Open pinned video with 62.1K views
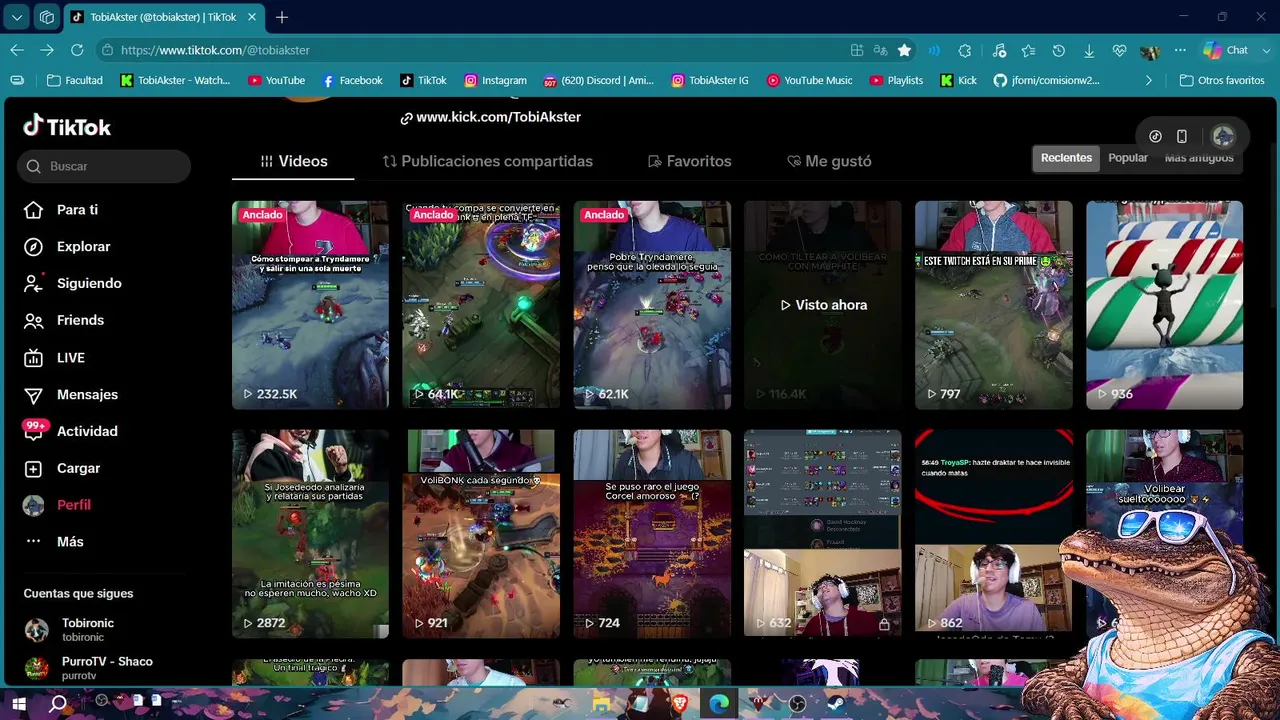This screenshot has height=720, width=1280. coord(652,305)
